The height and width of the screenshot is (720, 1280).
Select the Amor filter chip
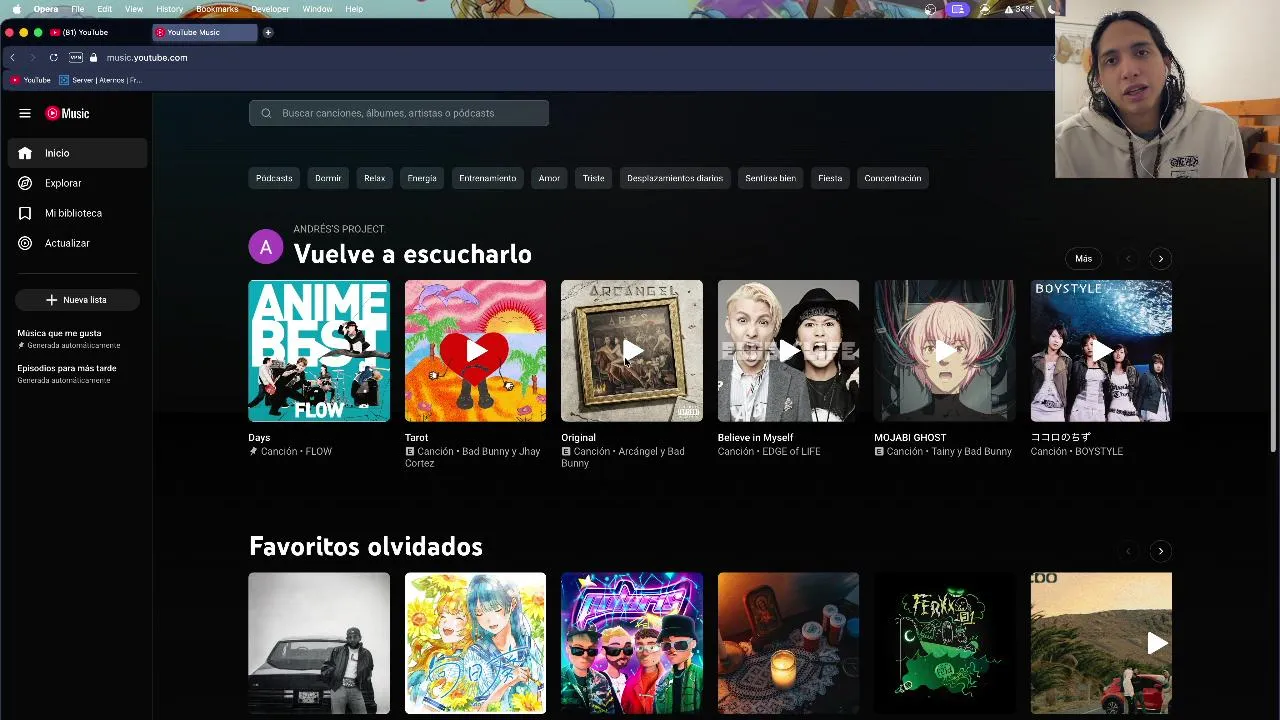point(549,178)
